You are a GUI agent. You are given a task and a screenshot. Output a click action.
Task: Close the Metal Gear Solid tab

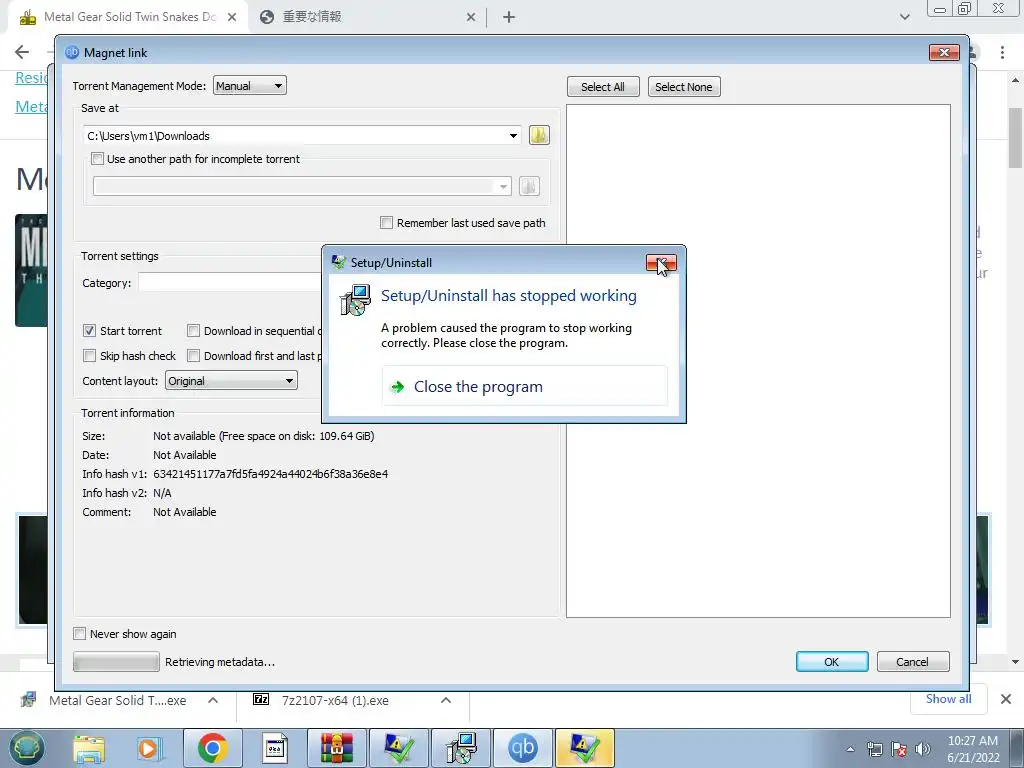[232, 17]
